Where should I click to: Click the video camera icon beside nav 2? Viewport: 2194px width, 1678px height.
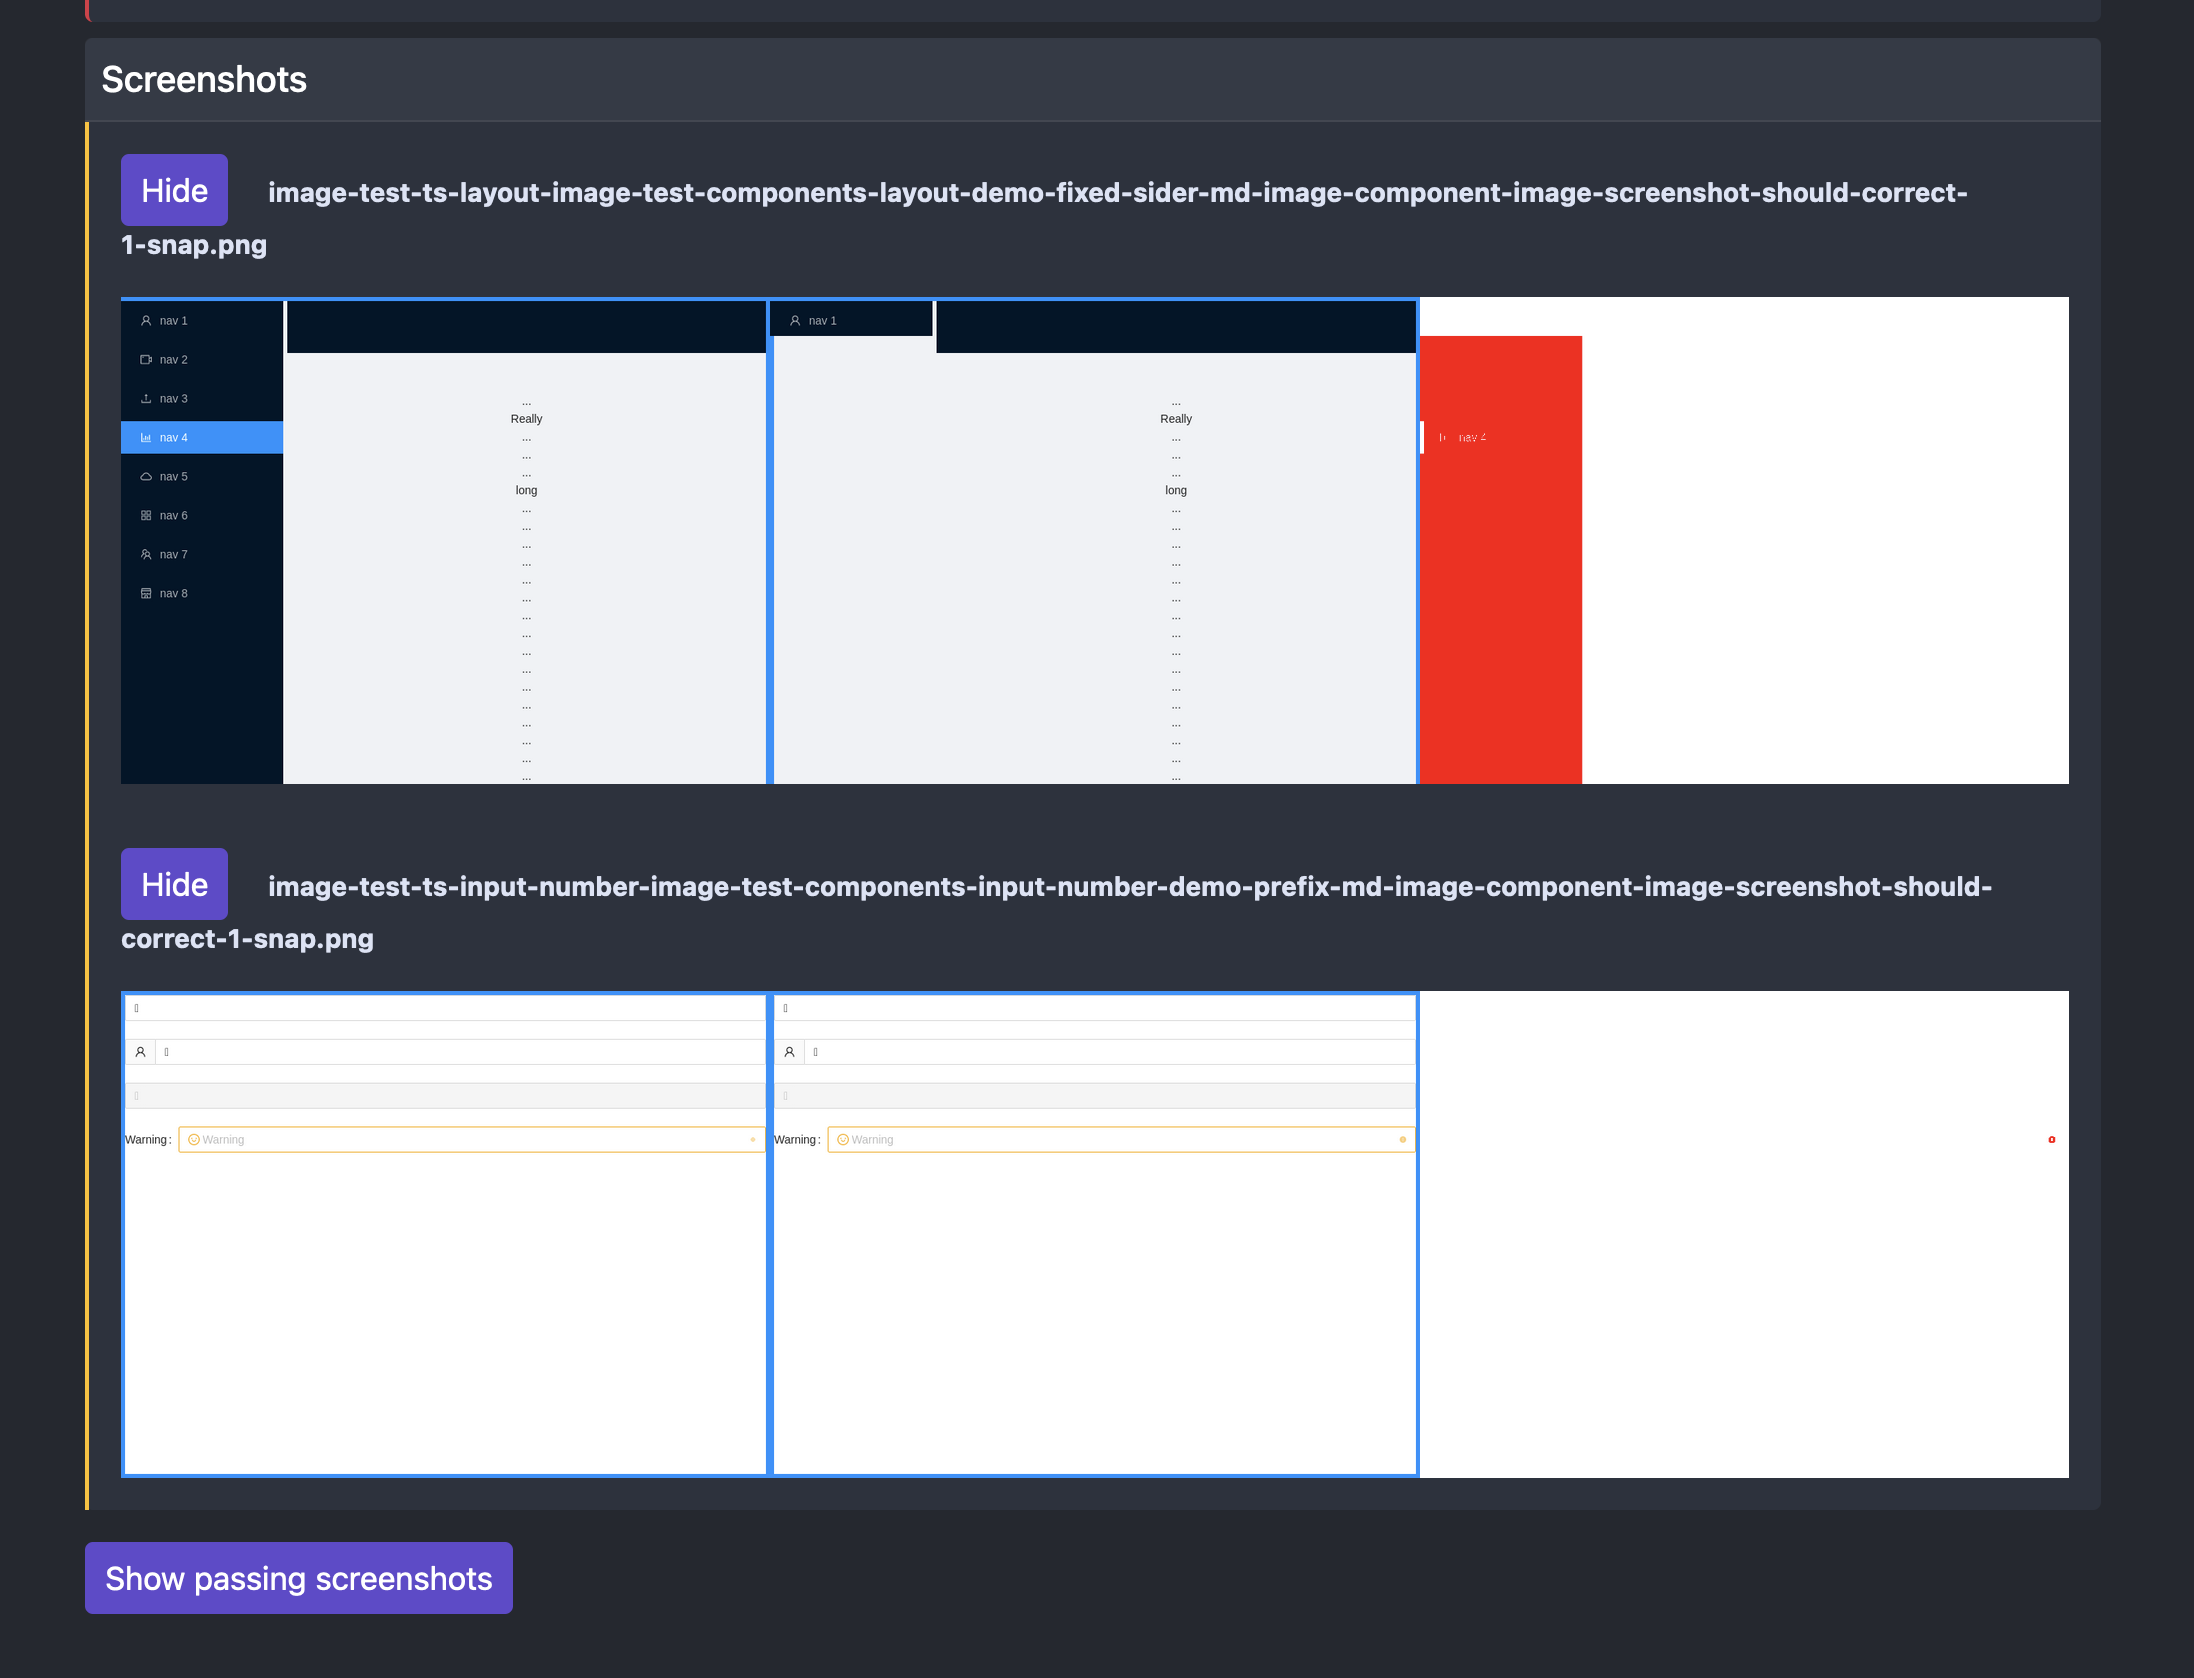tap(146, 359)
